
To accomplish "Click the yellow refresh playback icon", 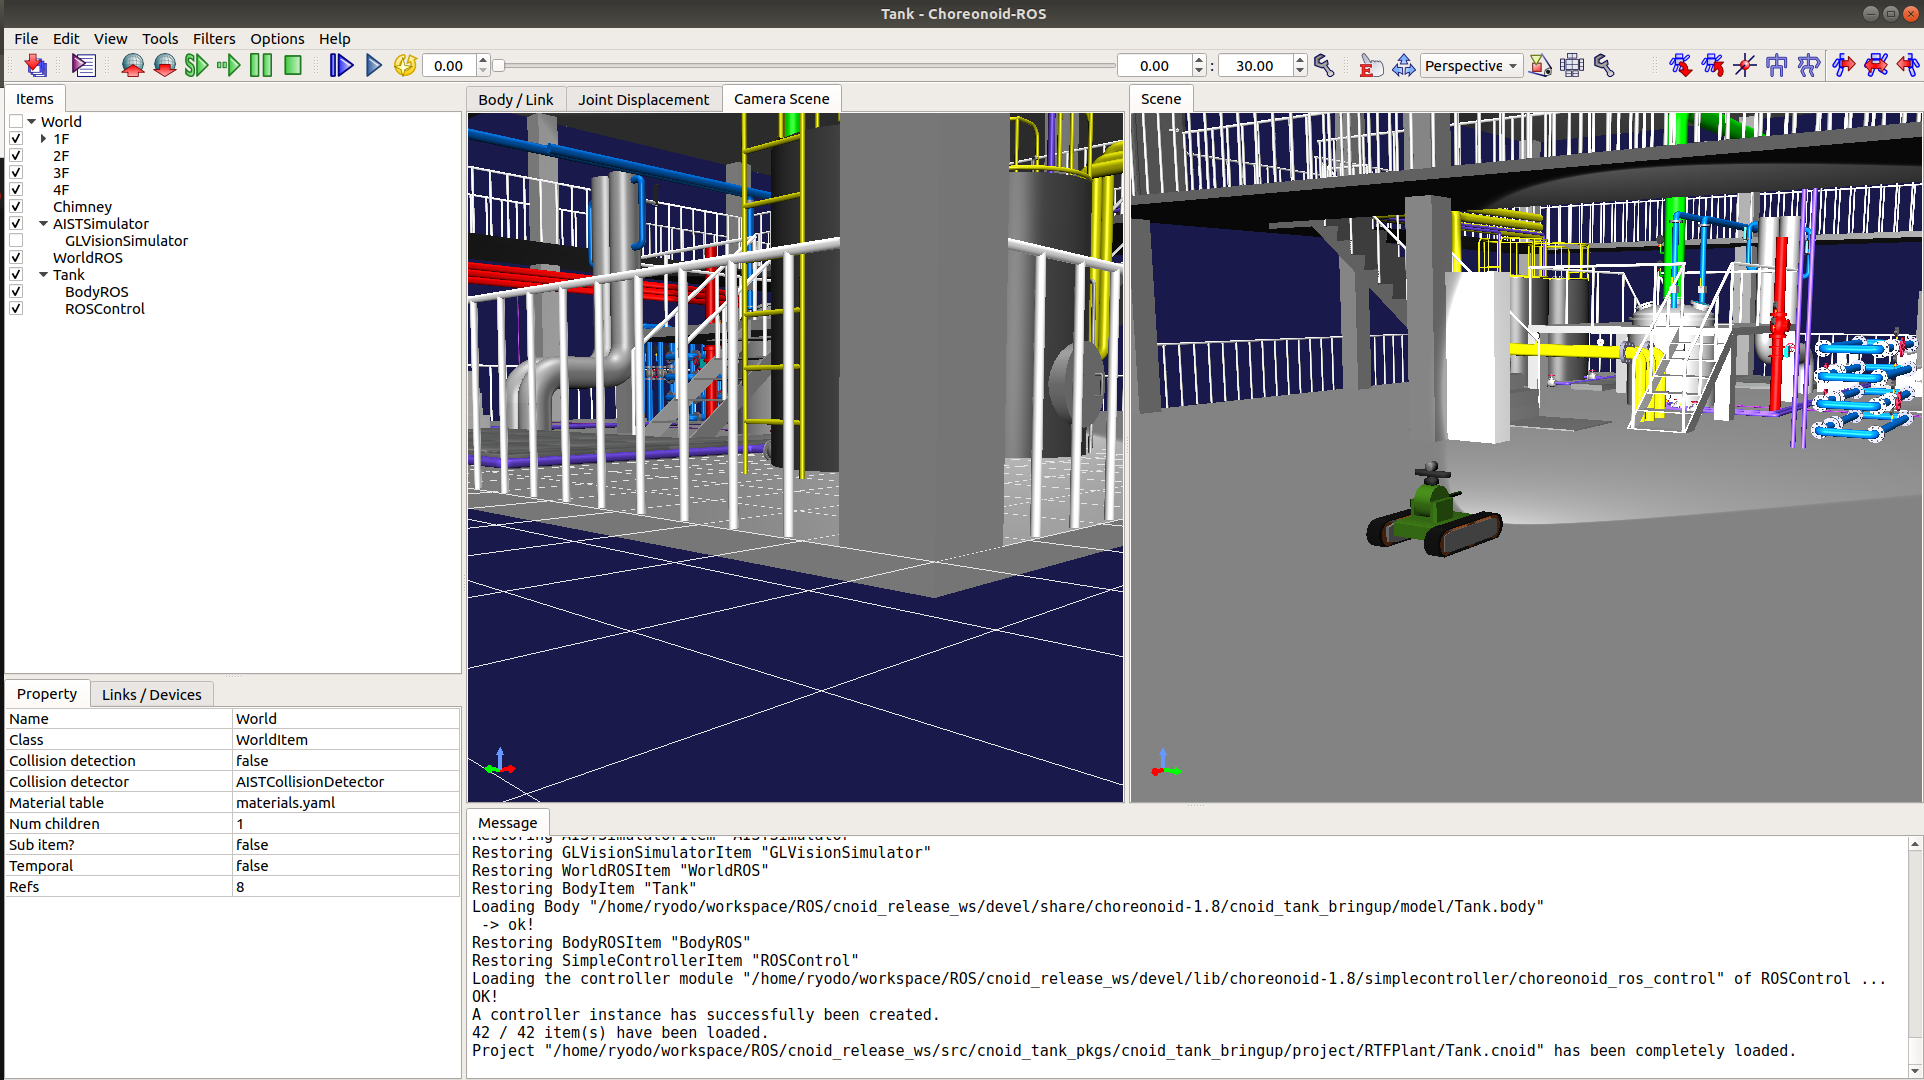I will pos(405,66).
